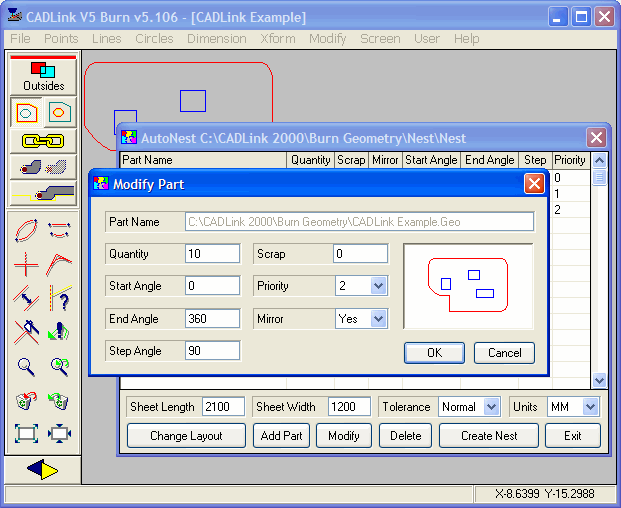Click the Start Angle column header

coord(431,160)
